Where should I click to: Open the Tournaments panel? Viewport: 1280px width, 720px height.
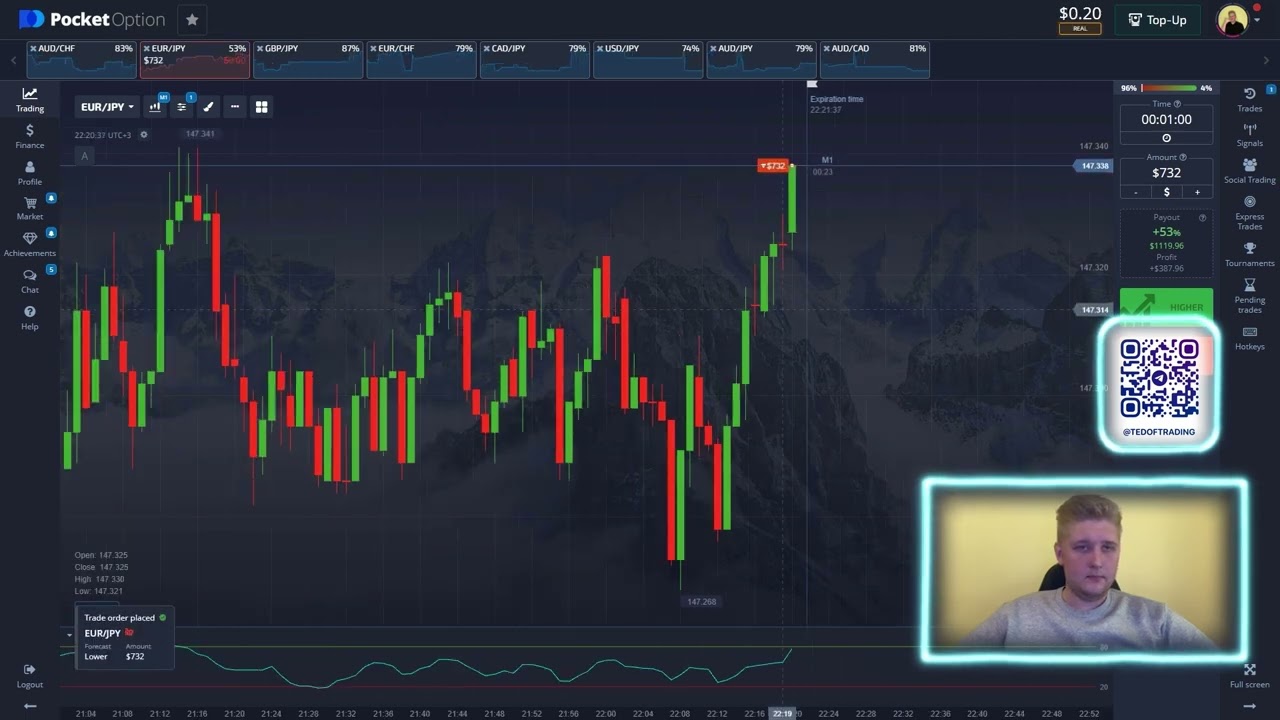[x=1249, y=254]
